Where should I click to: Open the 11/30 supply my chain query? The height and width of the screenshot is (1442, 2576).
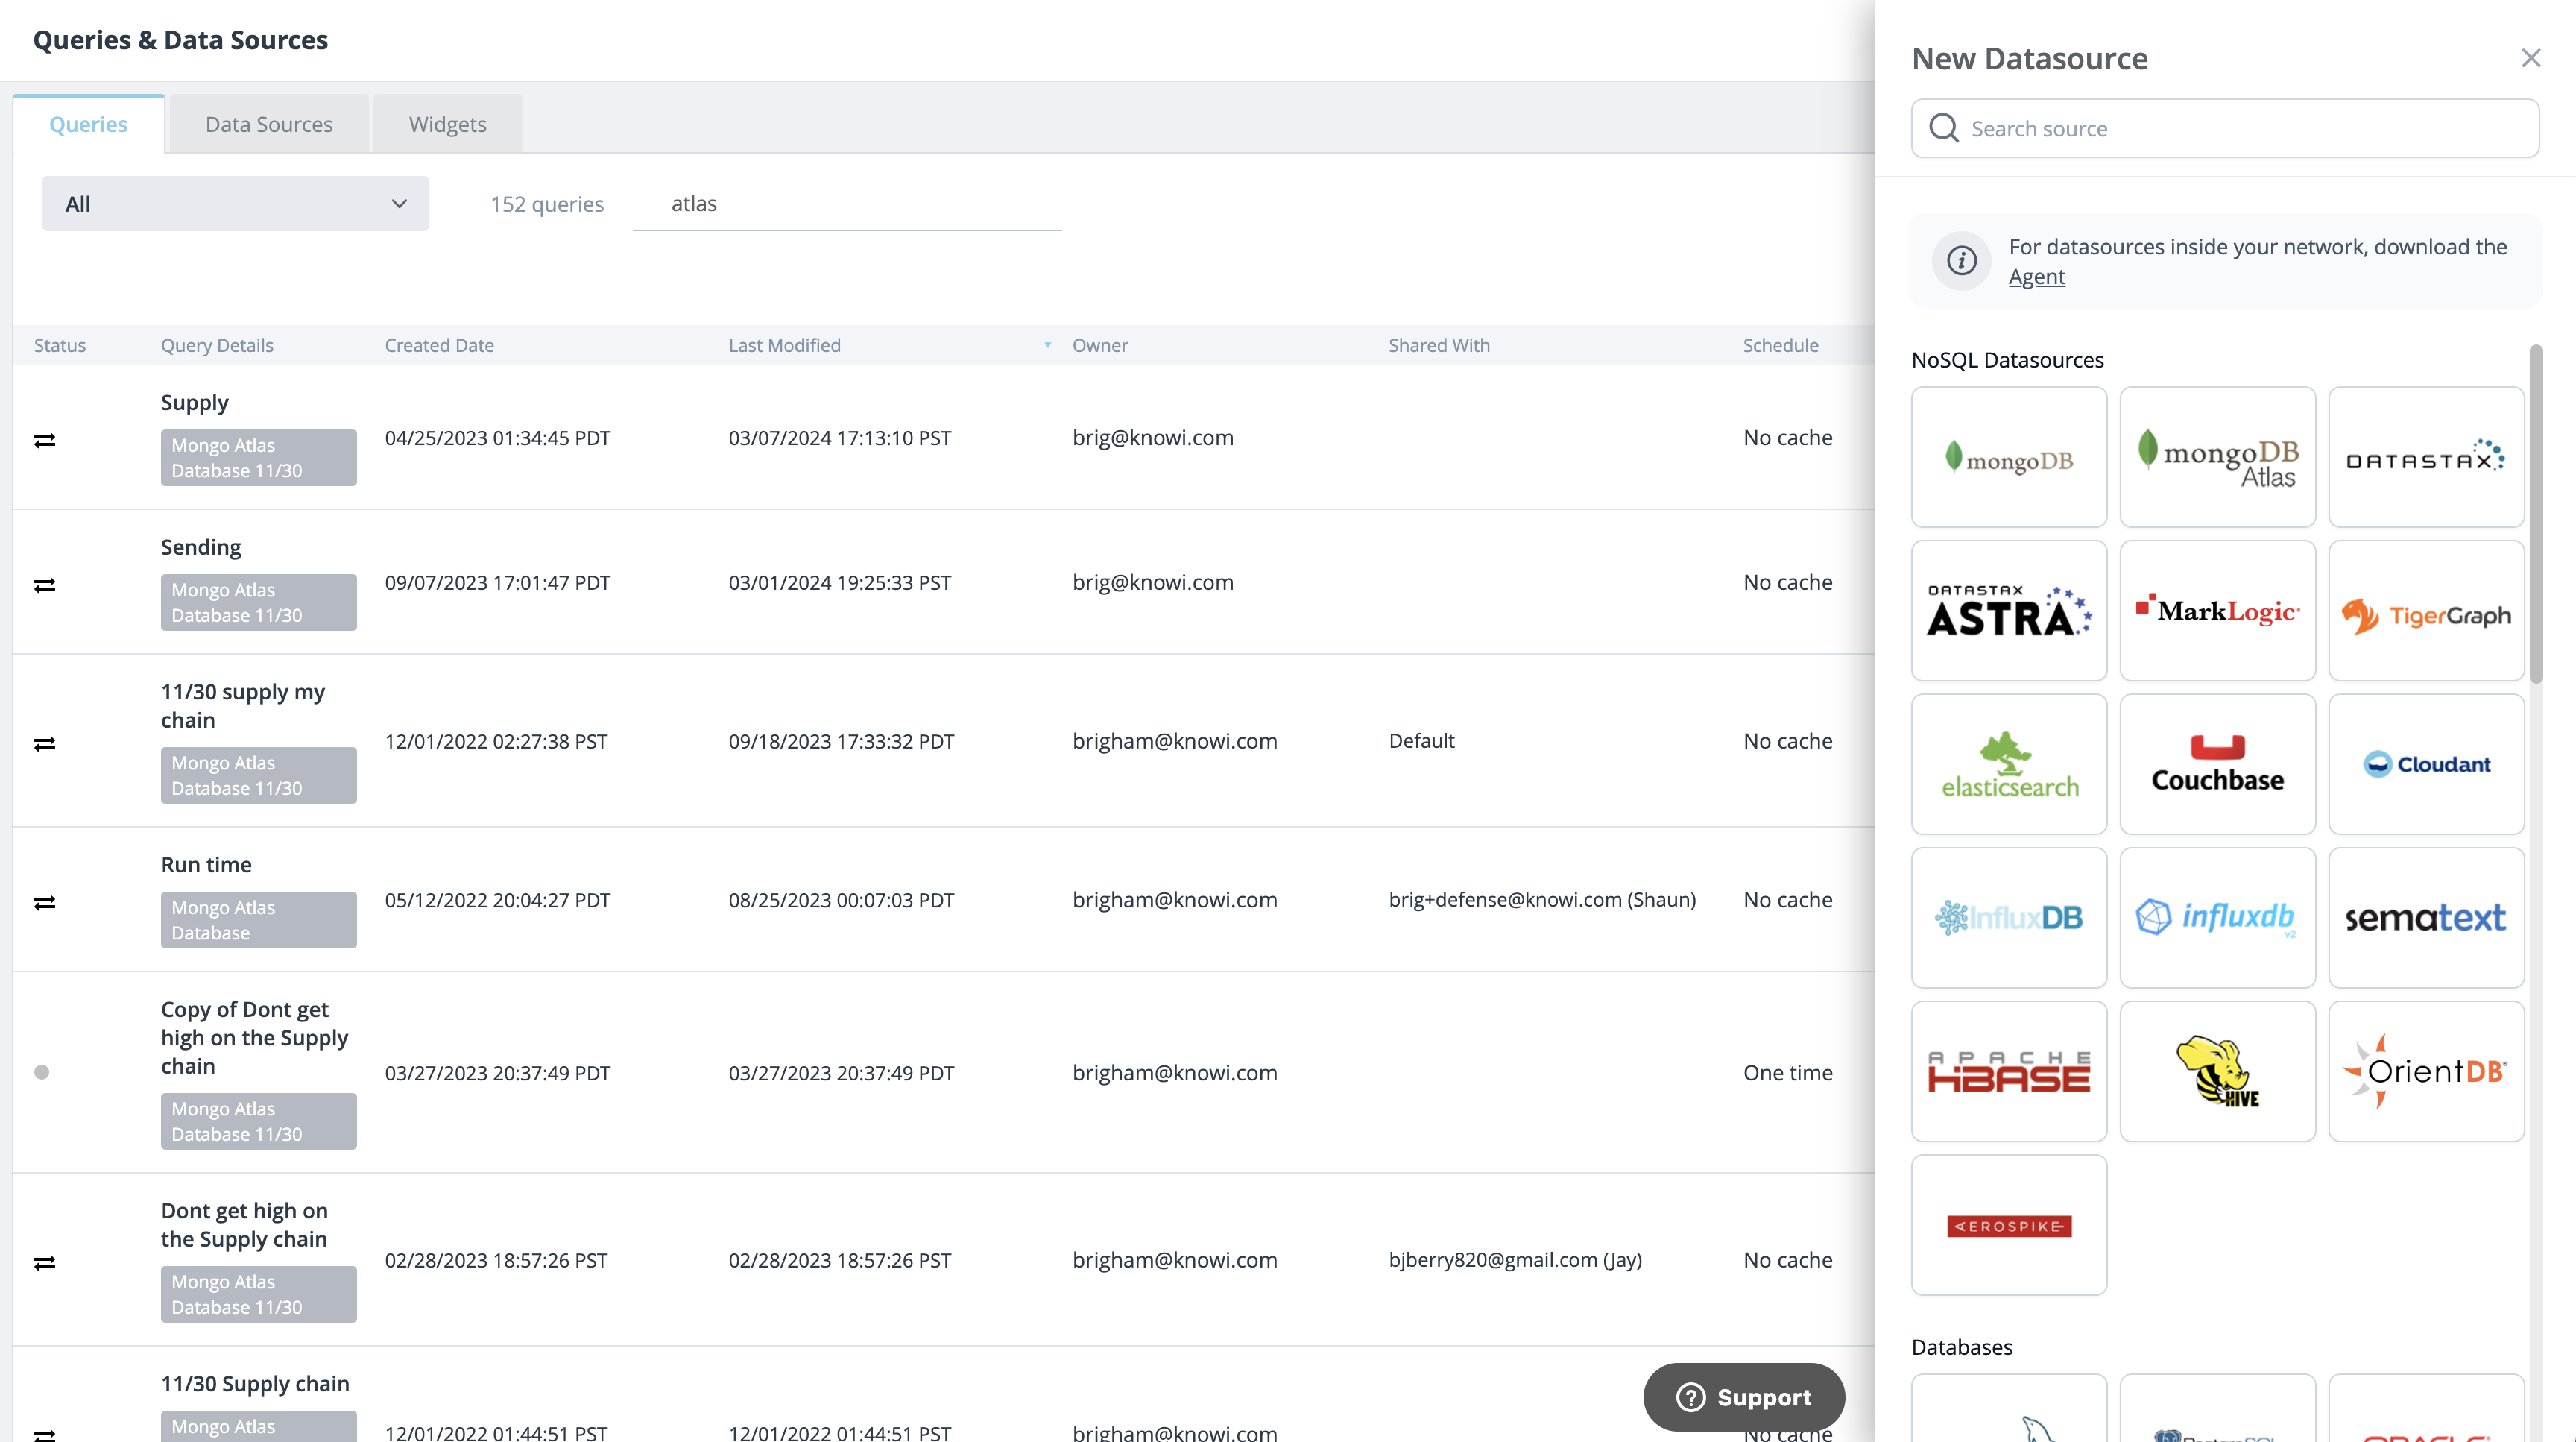point(243,706)
